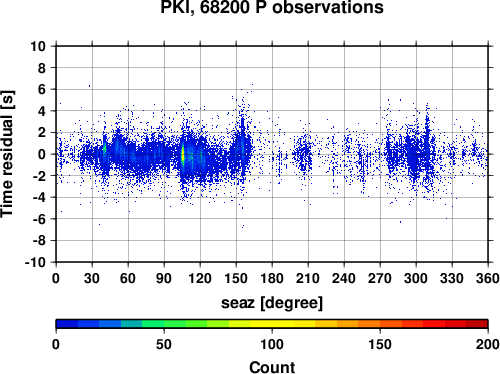This screenshot has width=500, height=374.
Task: Click the colorbar tick label 50
Action: pos(164,344)
